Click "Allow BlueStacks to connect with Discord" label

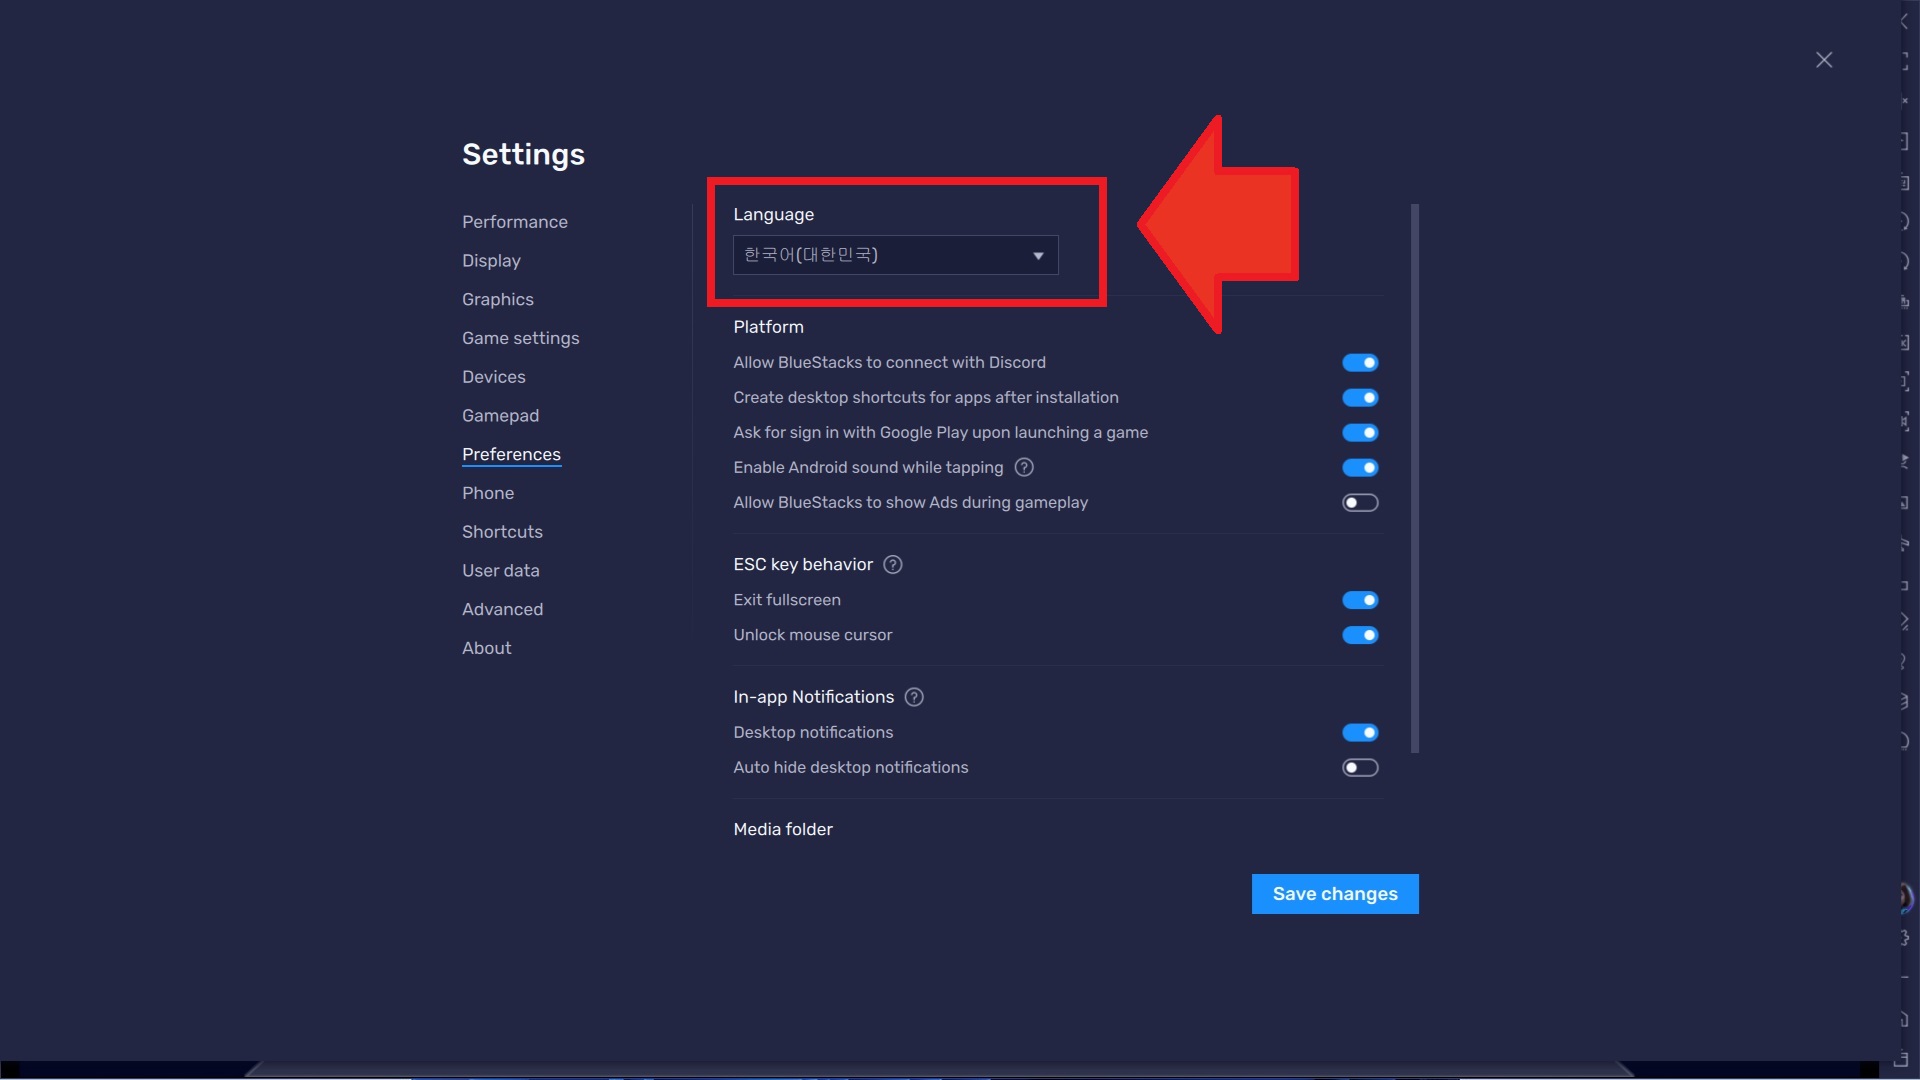pos(889,363)
